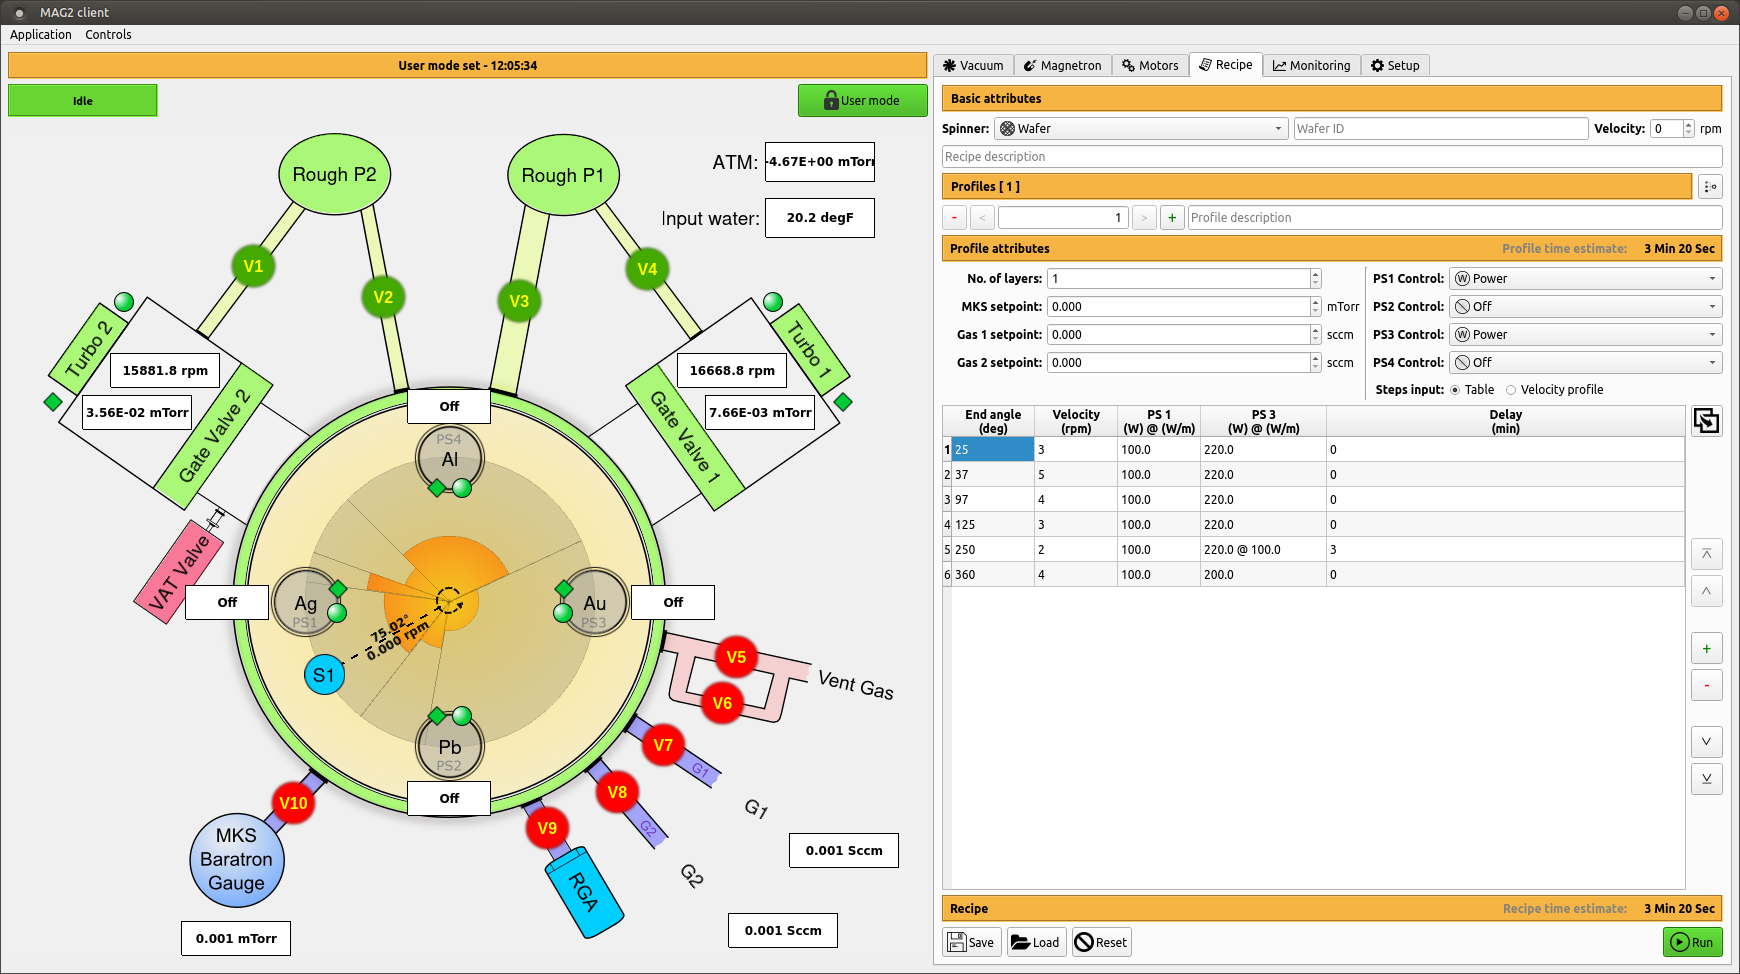Open the Controls menu
1740x974 pixels.
(x=108, y=35)
